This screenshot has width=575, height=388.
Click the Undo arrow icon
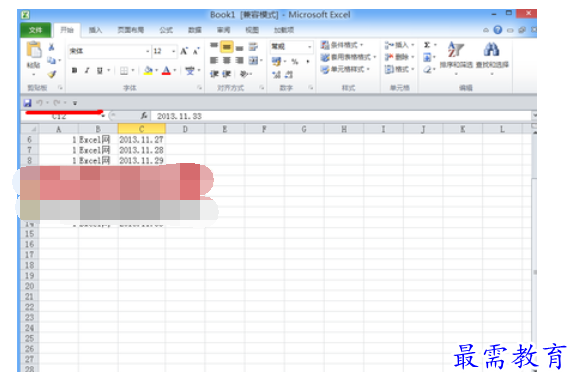(x=39, y=103)
